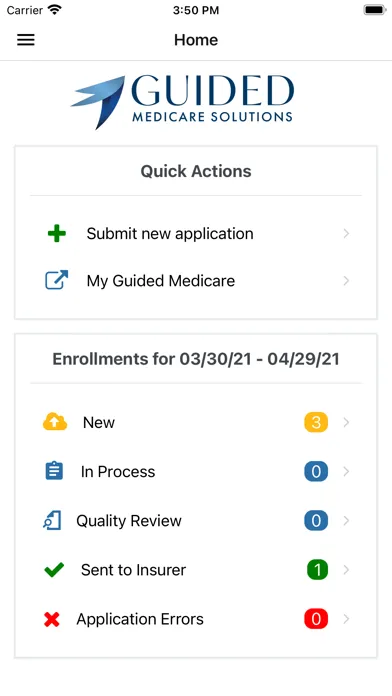Open the In Process row chevron
Viewport: 392px width, 696px height.
tap(346, 471)
